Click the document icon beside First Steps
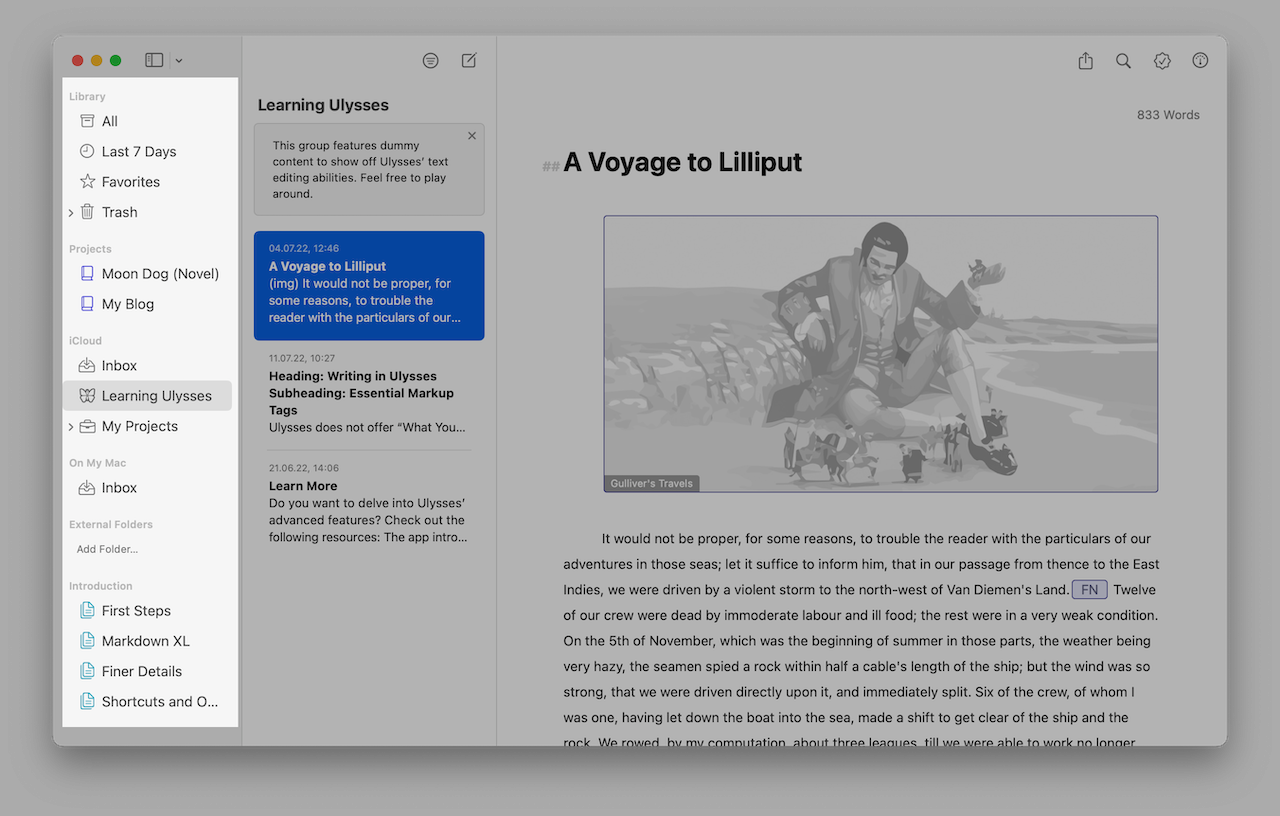This screenshot has width=1280, height=816. (x=87, y=611)
